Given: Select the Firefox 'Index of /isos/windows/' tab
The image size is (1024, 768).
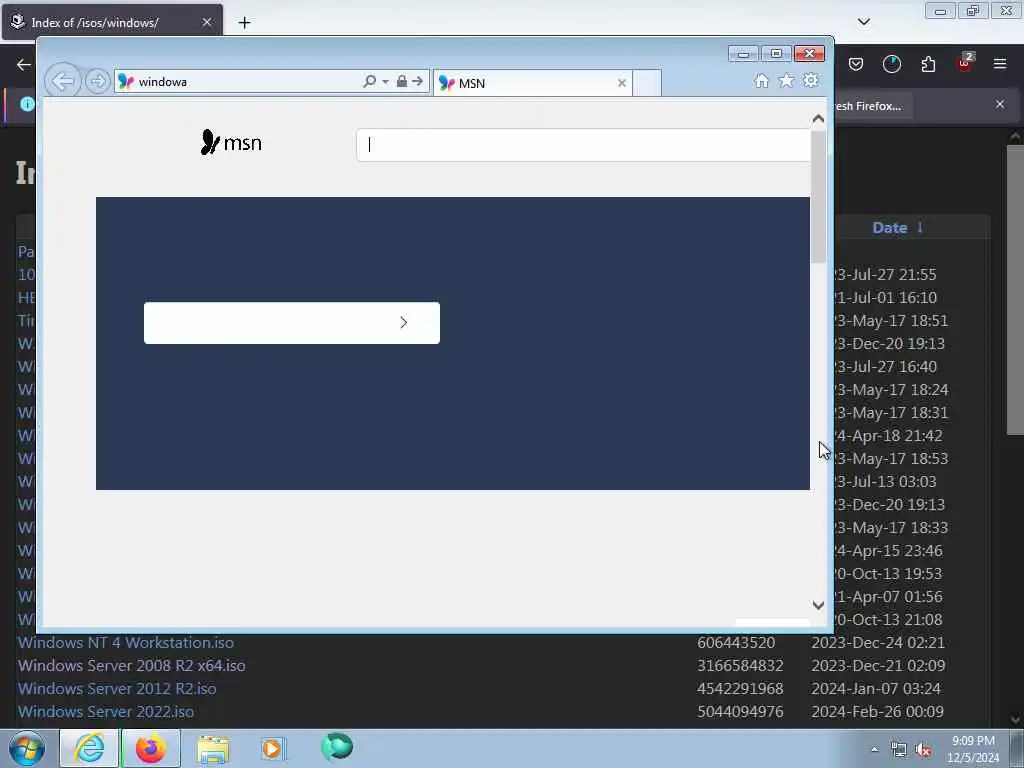Looking at the screenshot, I should (x=112, y=22).
